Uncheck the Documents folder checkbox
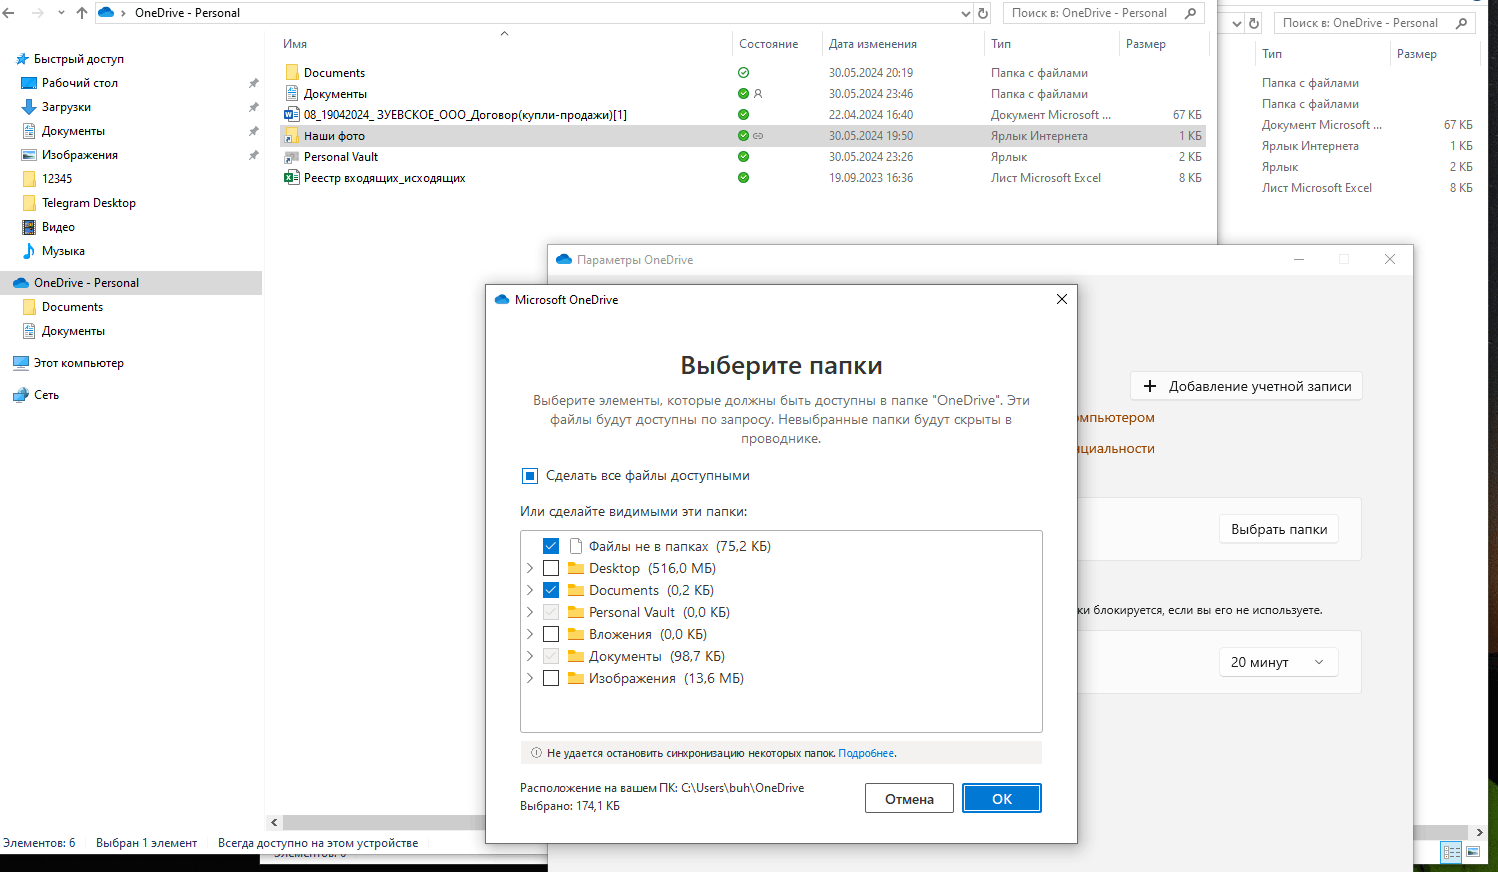Screen dimensions: 1498x872 tap(551, 590)
